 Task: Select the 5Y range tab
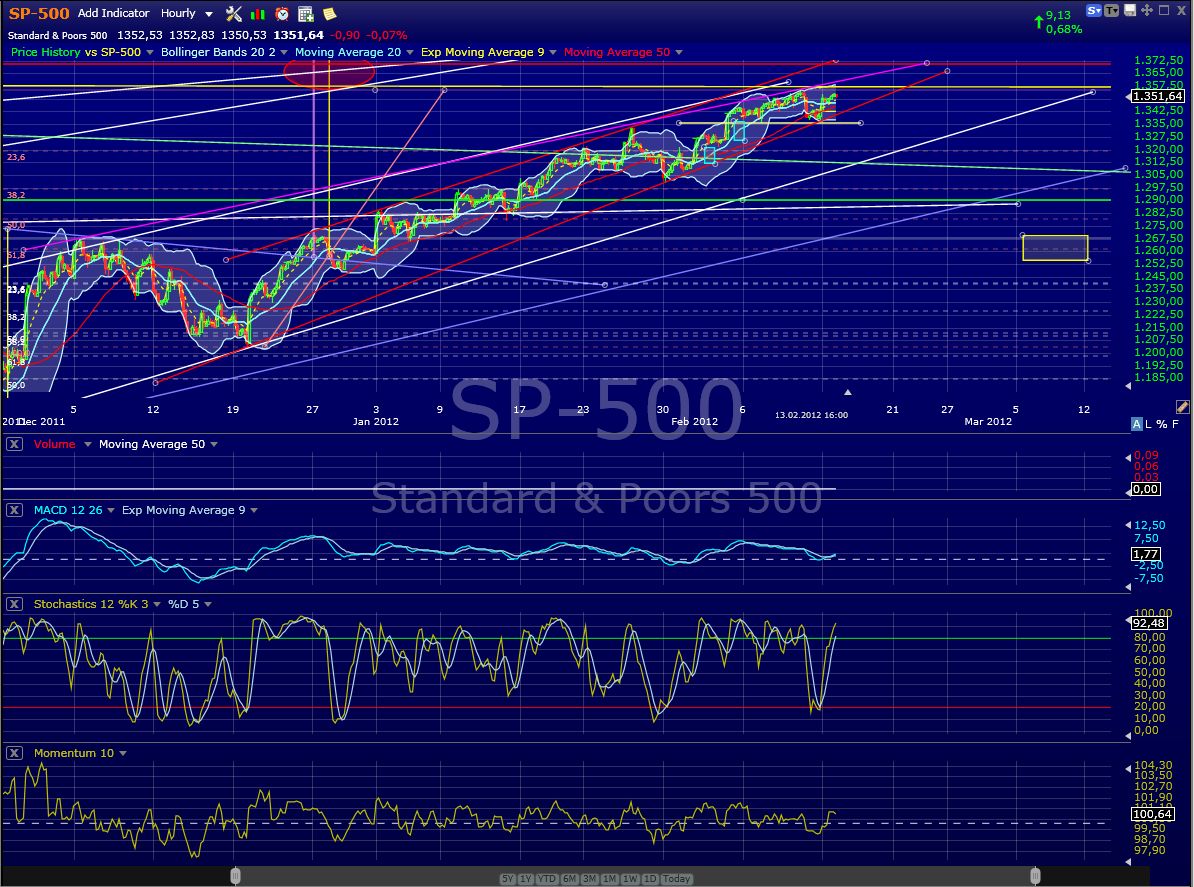[x=507, y=879]
